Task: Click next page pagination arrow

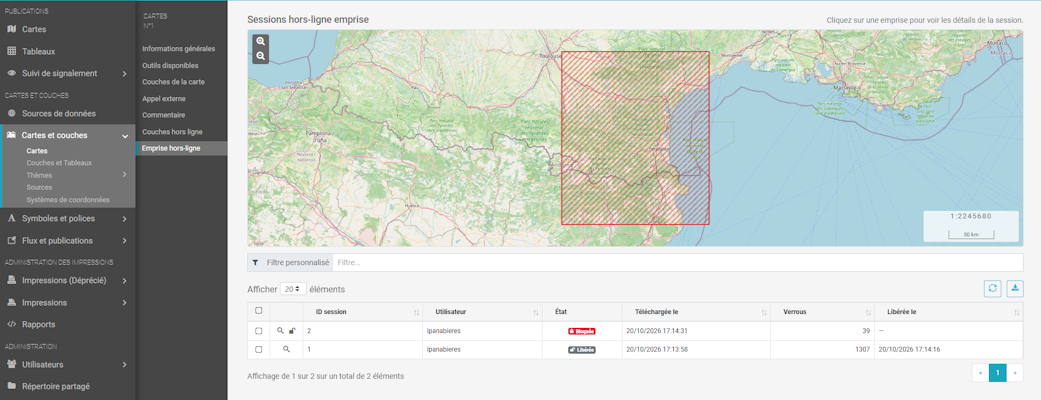Action: [1014, 373]
